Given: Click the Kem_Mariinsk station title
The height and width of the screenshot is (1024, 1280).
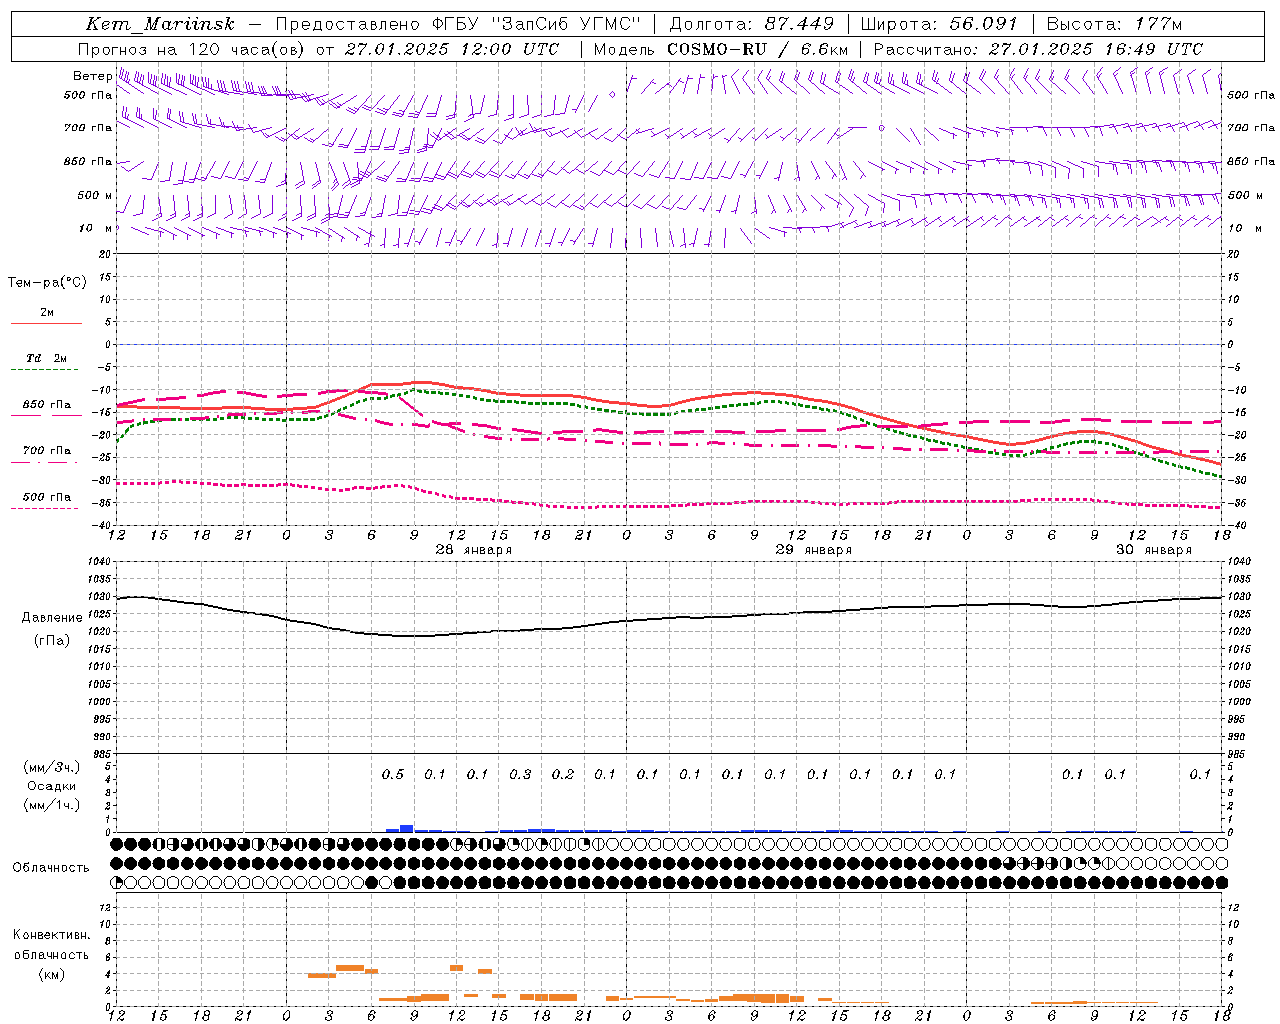Looking at the screenshot, I should tap(160, 24).
